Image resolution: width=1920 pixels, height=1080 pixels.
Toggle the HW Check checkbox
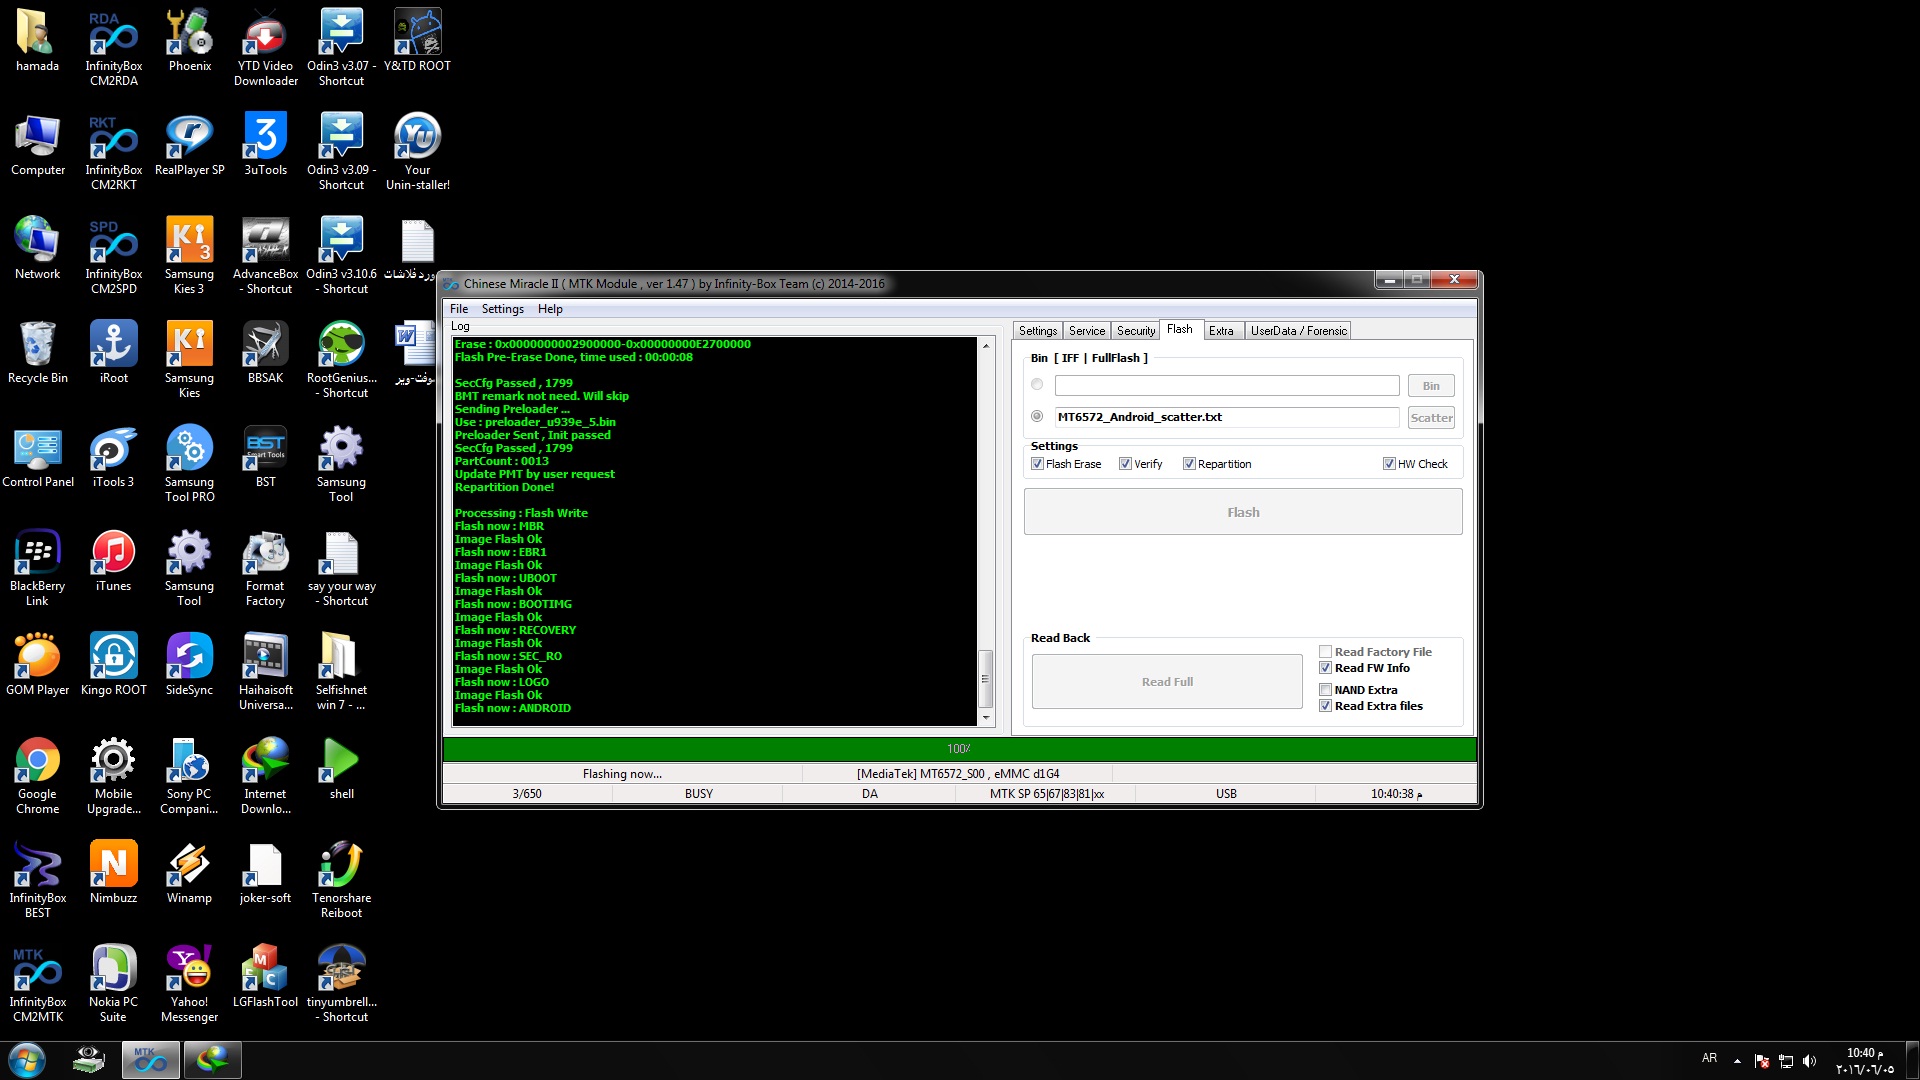(x=1390, y=464)
